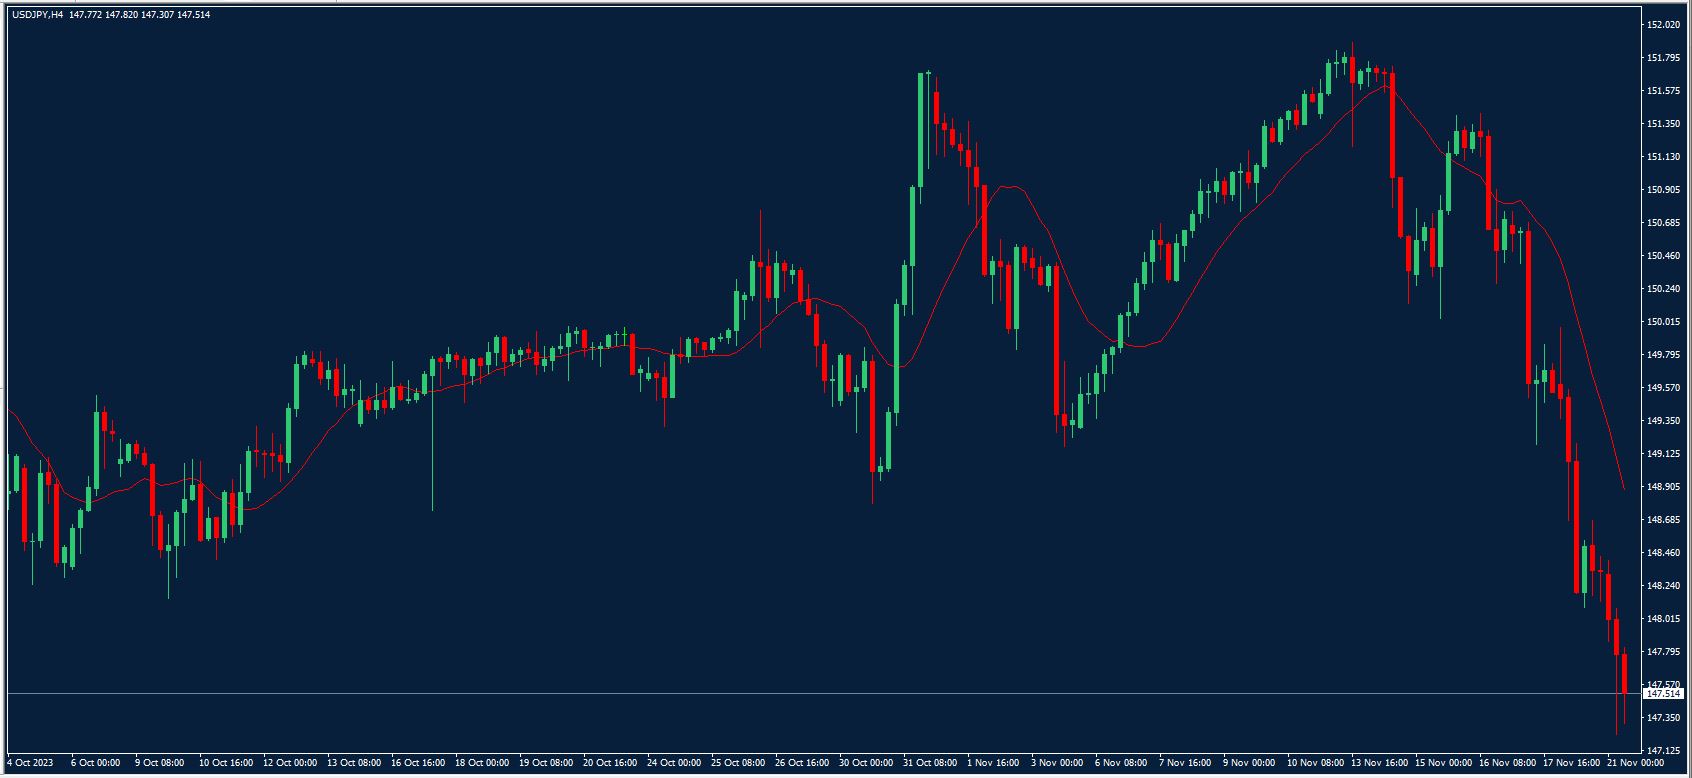This screenshot has height=778, width=1692.
Task: Click the 13 Nov 16:00 time label
Action: pyautogui.click(x=1378, y=763)
